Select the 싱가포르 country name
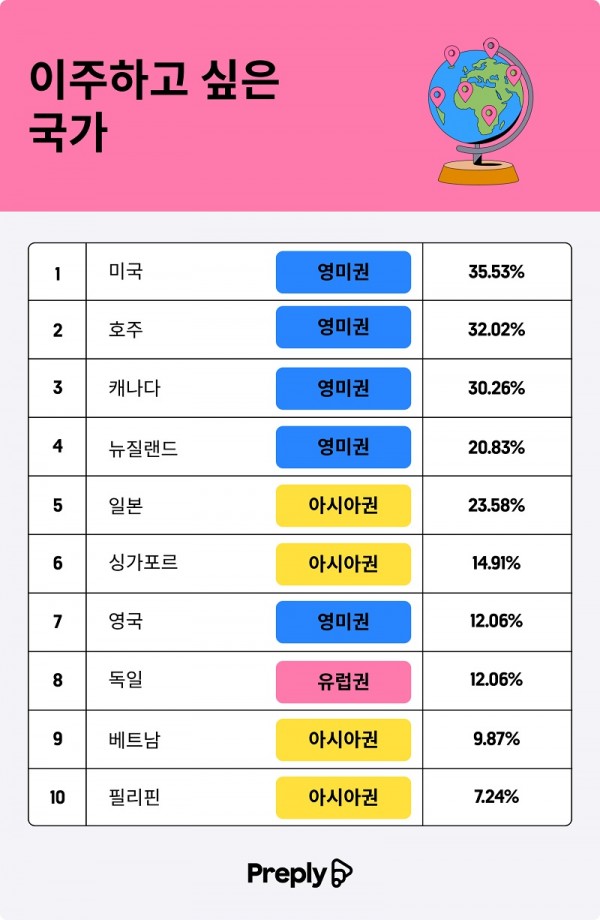The width and height of the screenshot is (600, 920). (x=143, y=563)
